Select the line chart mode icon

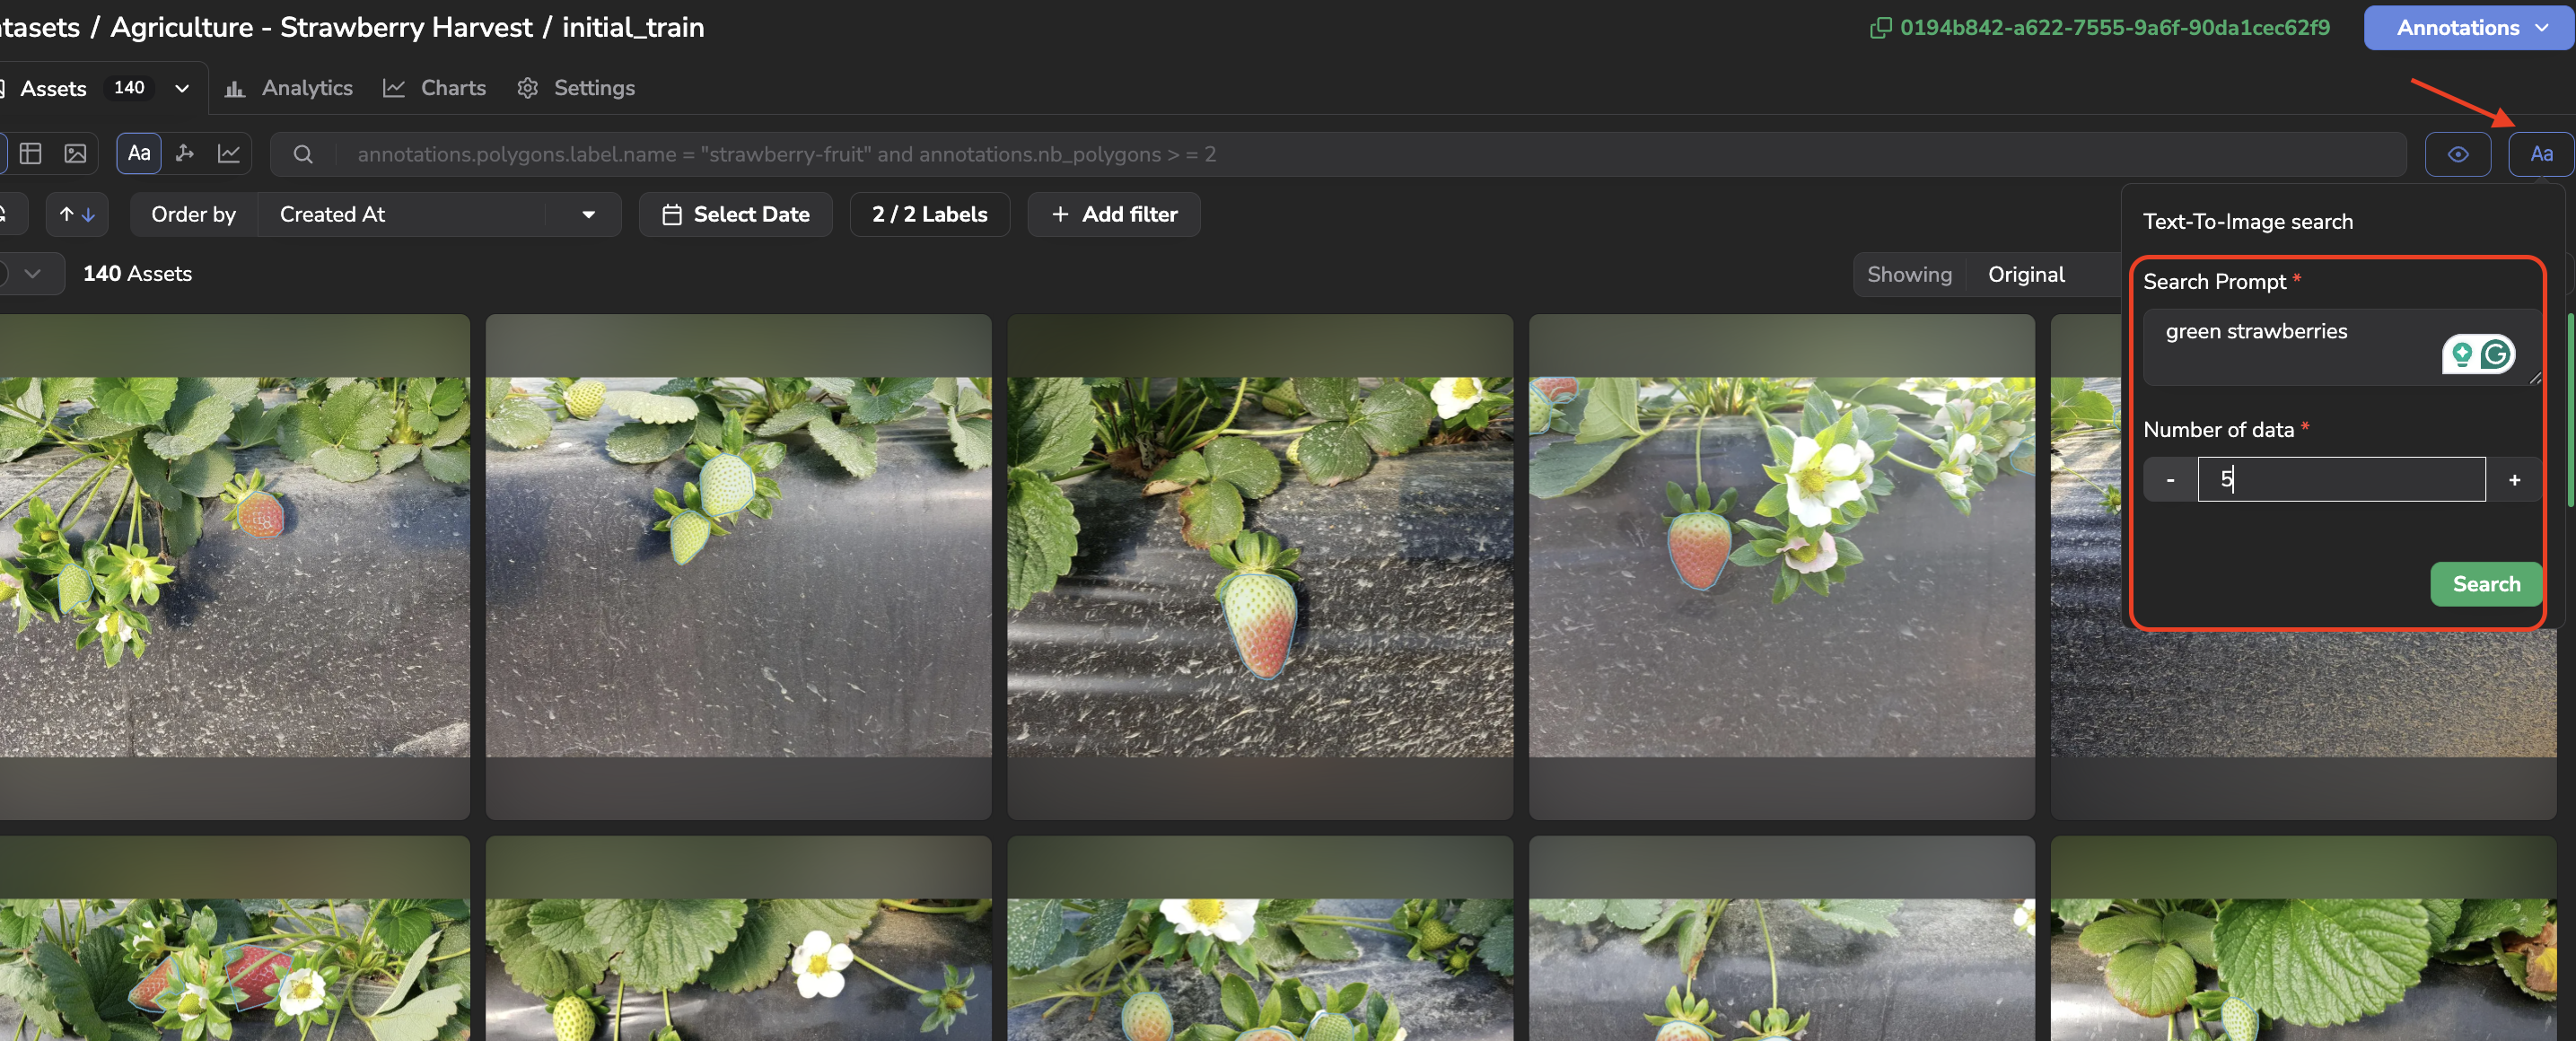pos(229,154)
